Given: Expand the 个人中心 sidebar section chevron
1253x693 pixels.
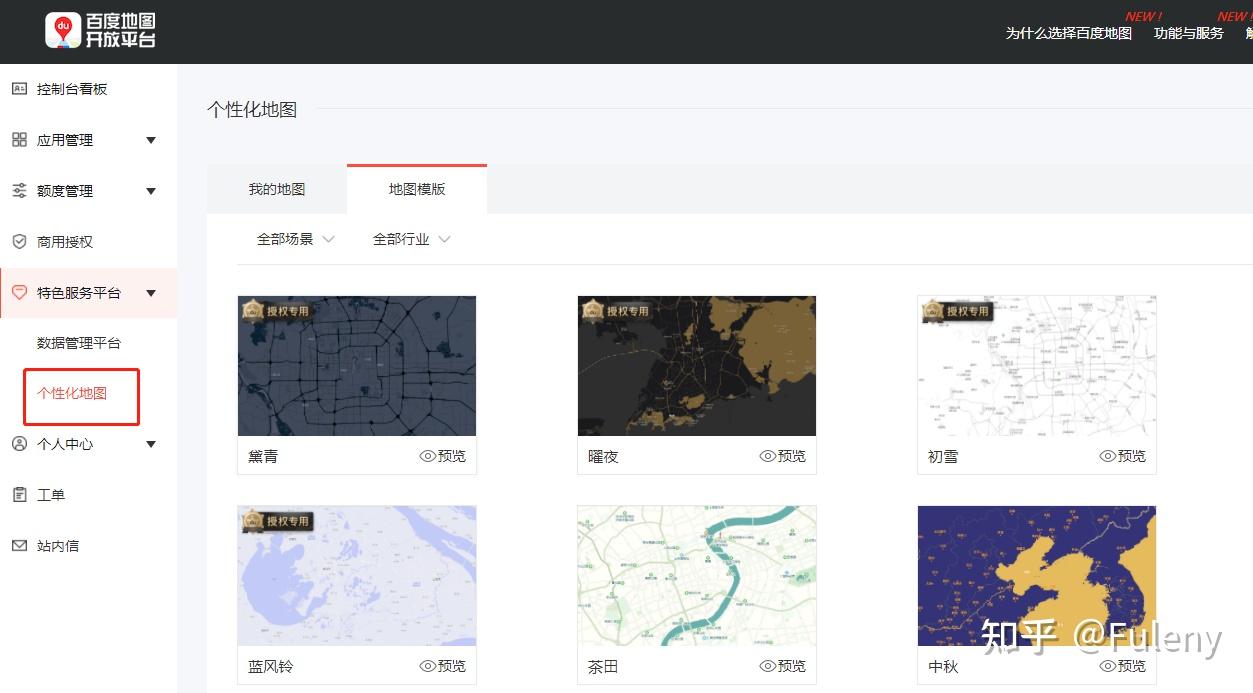Looking at the screenshot, I should pos(151,444).
